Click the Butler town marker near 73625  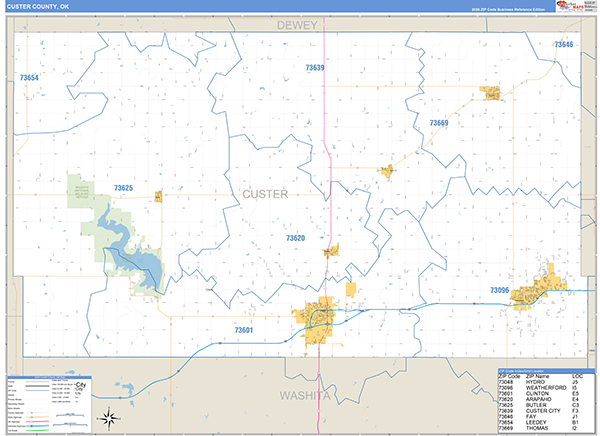tap(158, 196)
